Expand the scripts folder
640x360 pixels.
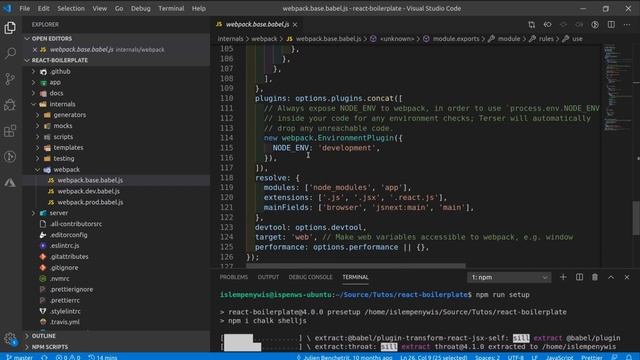116,137
